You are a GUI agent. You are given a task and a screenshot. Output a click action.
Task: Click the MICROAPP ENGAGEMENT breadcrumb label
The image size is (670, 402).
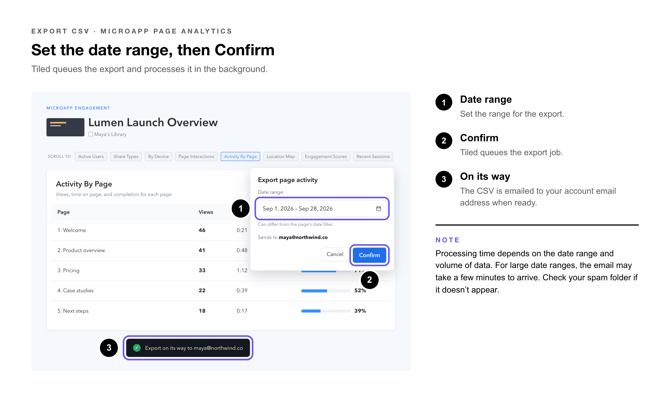[78, 108]
